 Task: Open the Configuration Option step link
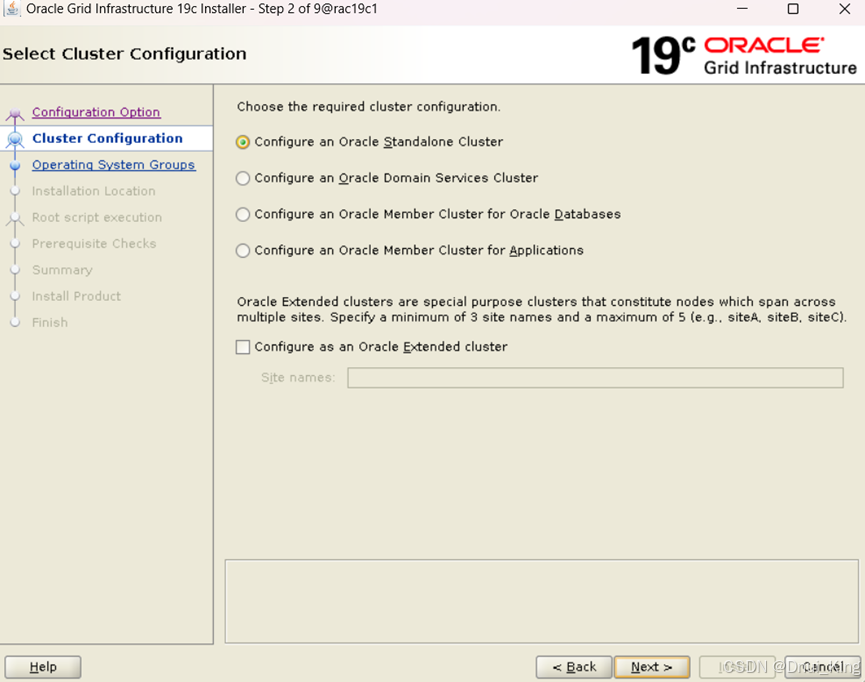pyautogui.click(x=96, y=112)
